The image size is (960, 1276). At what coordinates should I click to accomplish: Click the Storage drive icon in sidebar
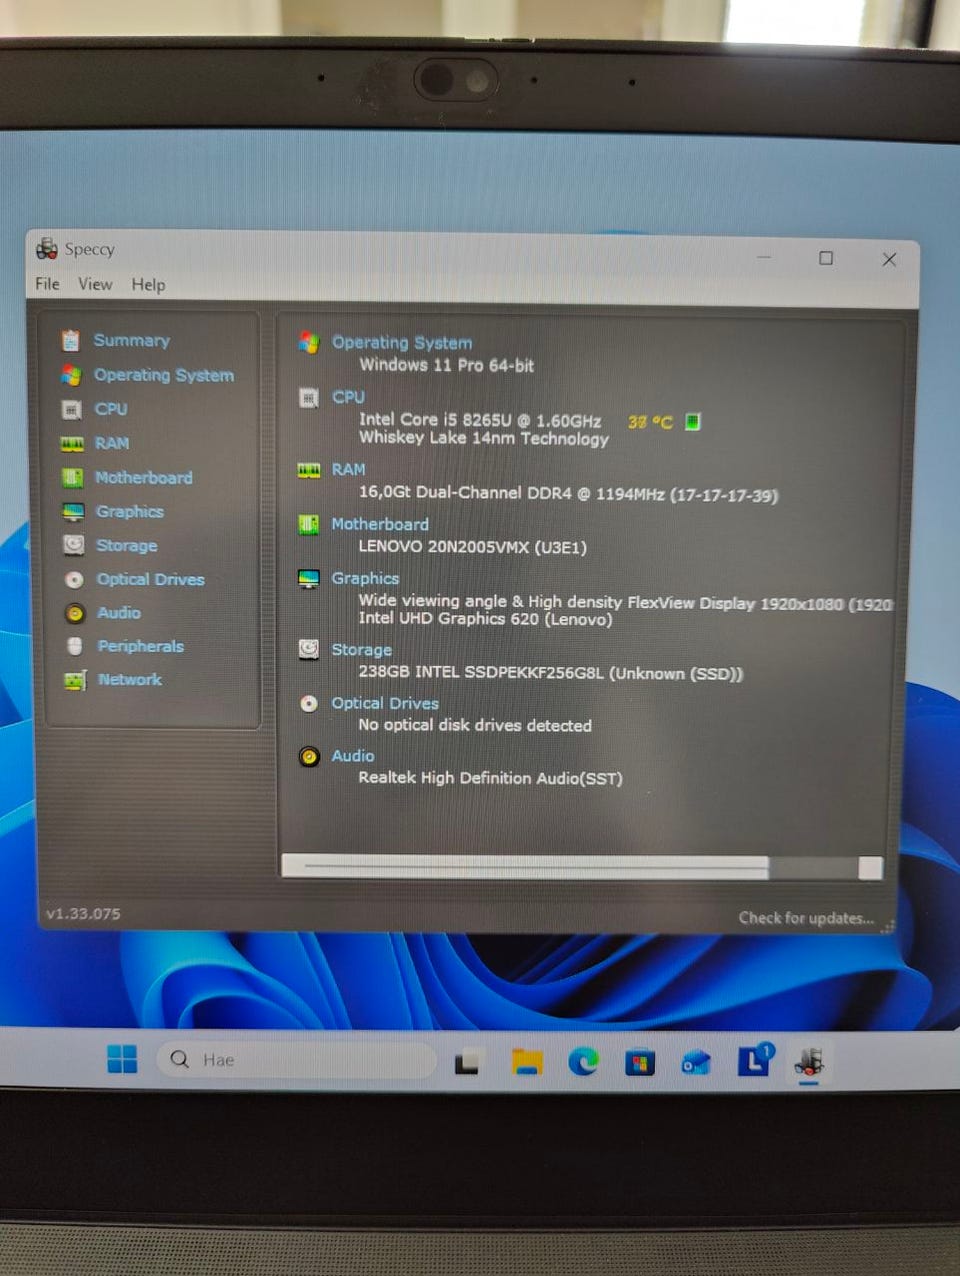click(74, 545)
